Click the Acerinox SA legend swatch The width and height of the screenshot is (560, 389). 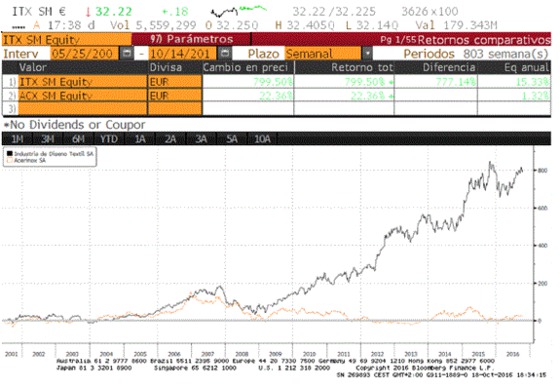pyautogui.click(x=10, y=160)
